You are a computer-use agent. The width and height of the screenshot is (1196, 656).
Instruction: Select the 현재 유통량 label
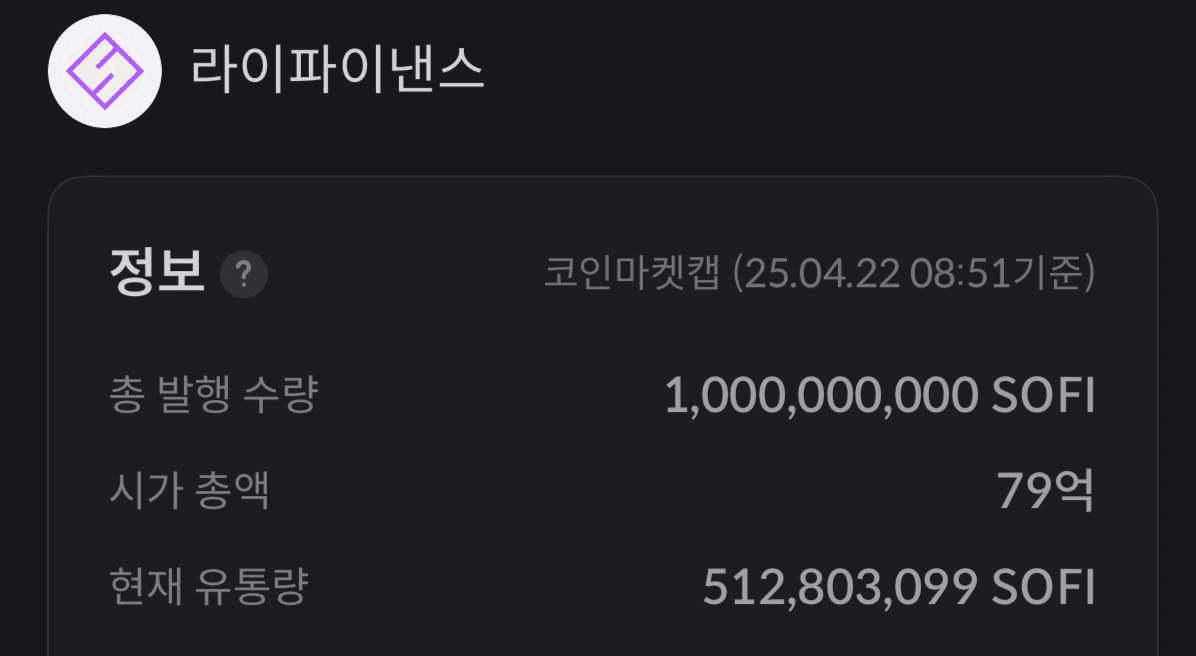click(208, 587)
